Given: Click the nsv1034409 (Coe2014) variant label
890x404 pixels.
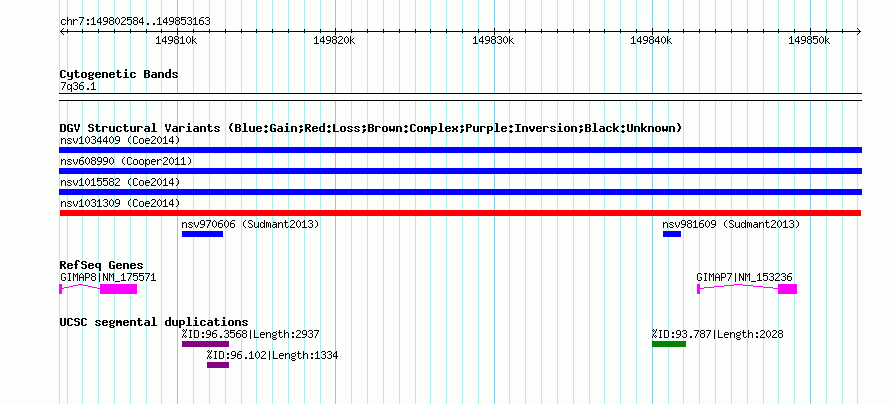Looking at the screenshot, I should tap(120, 140).
